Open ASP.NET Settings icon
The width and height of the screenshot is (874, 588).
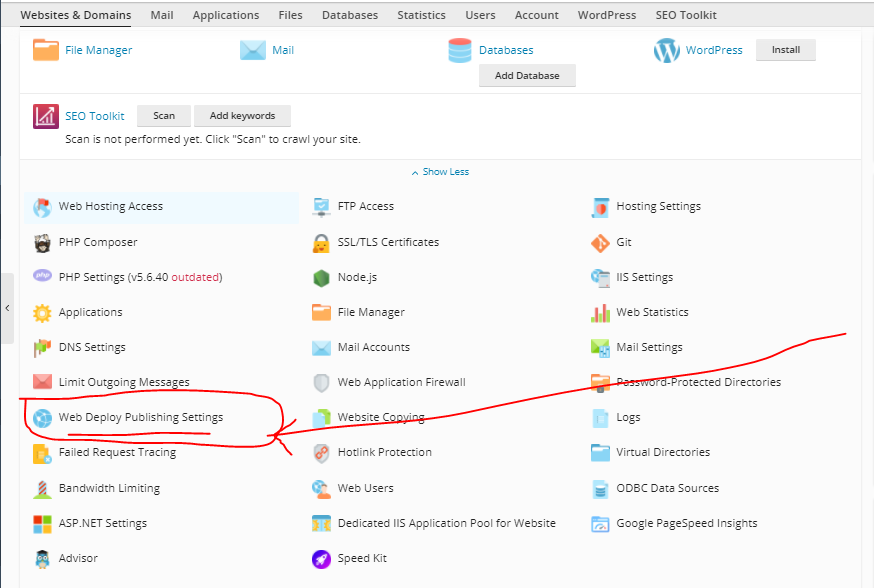point(42,524)
